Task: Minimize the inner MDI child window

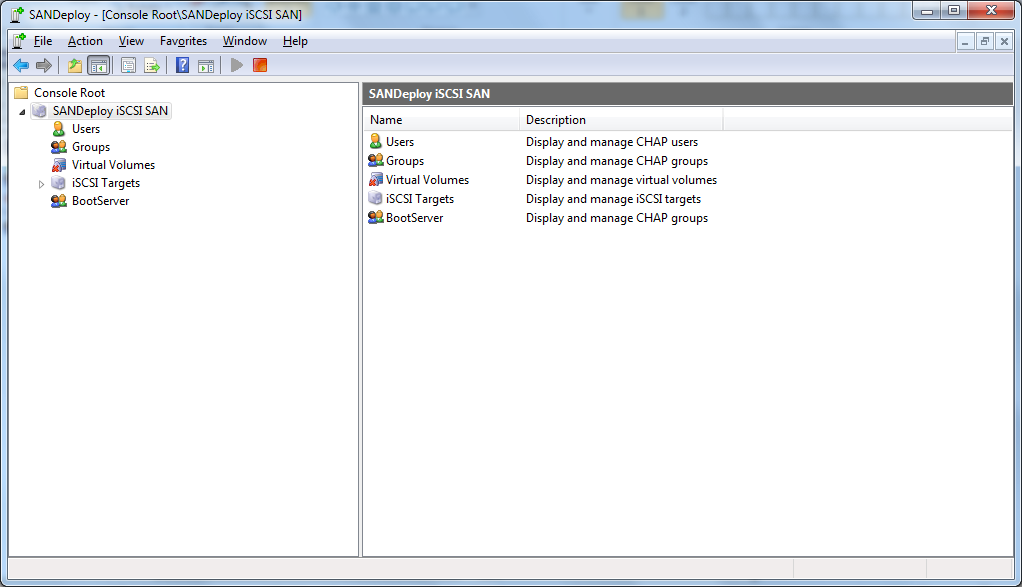Action: (x=965, y=42)
